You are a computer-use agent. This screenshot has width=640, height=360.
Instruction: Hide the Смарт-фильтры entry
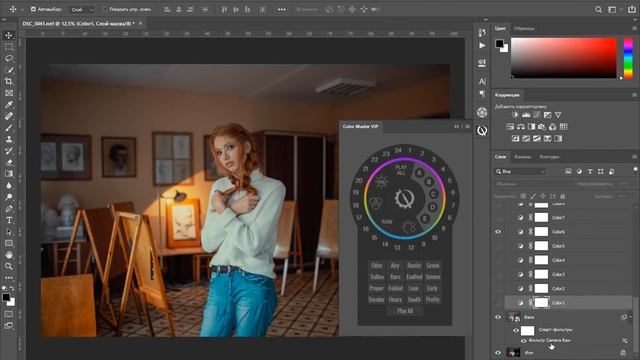516,330
